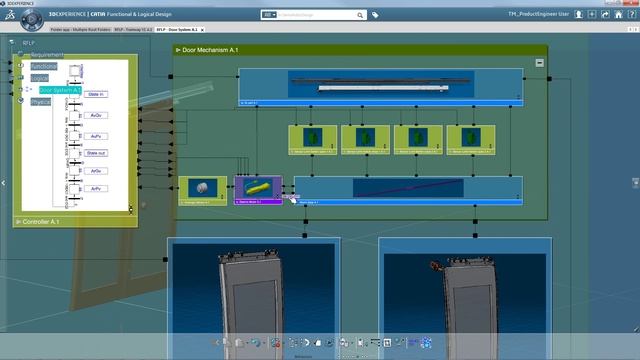Select the right door 3D preview block

465,298
